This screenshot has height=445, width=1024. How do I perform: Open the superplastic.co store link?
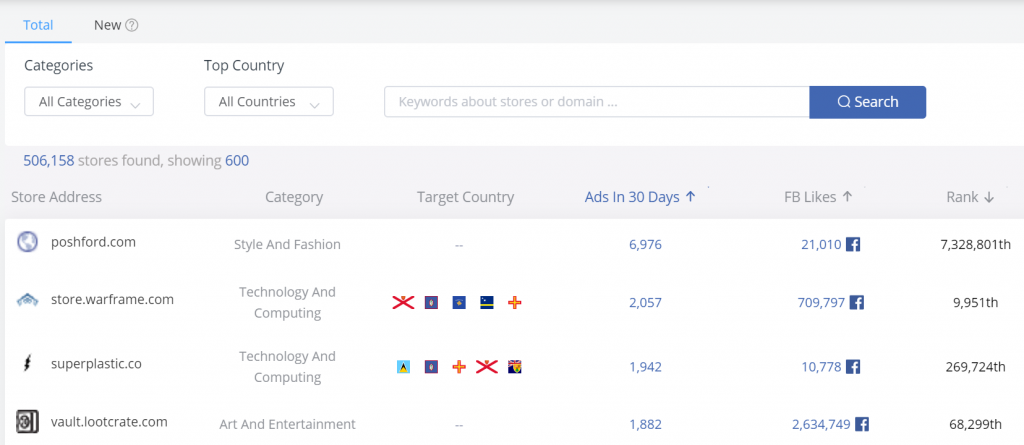coord(96,363)
